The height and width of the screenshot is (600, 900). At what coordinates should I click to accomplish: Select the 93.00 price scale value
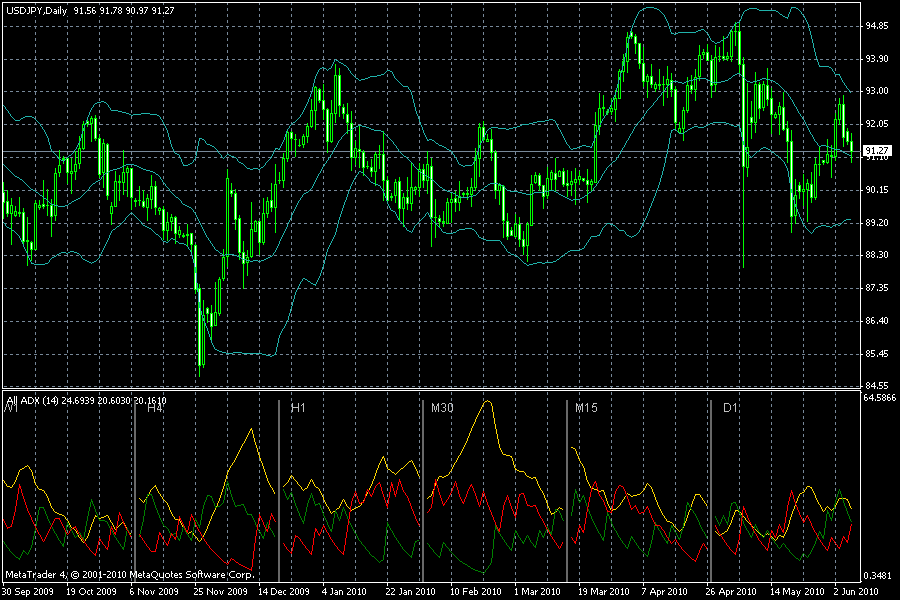coord(876,91)
